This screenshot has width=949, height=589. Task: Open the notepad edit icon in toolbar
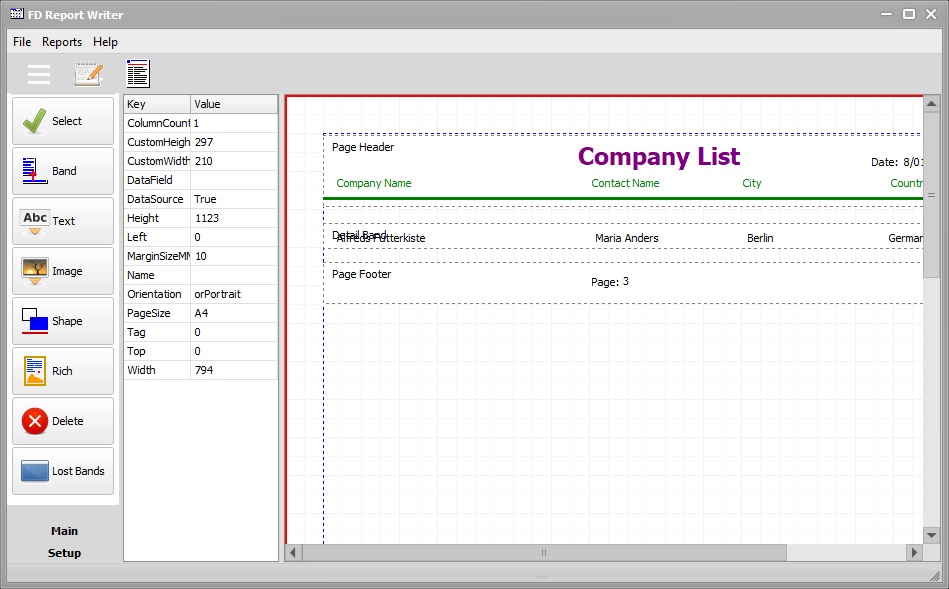tap(88, 74)
